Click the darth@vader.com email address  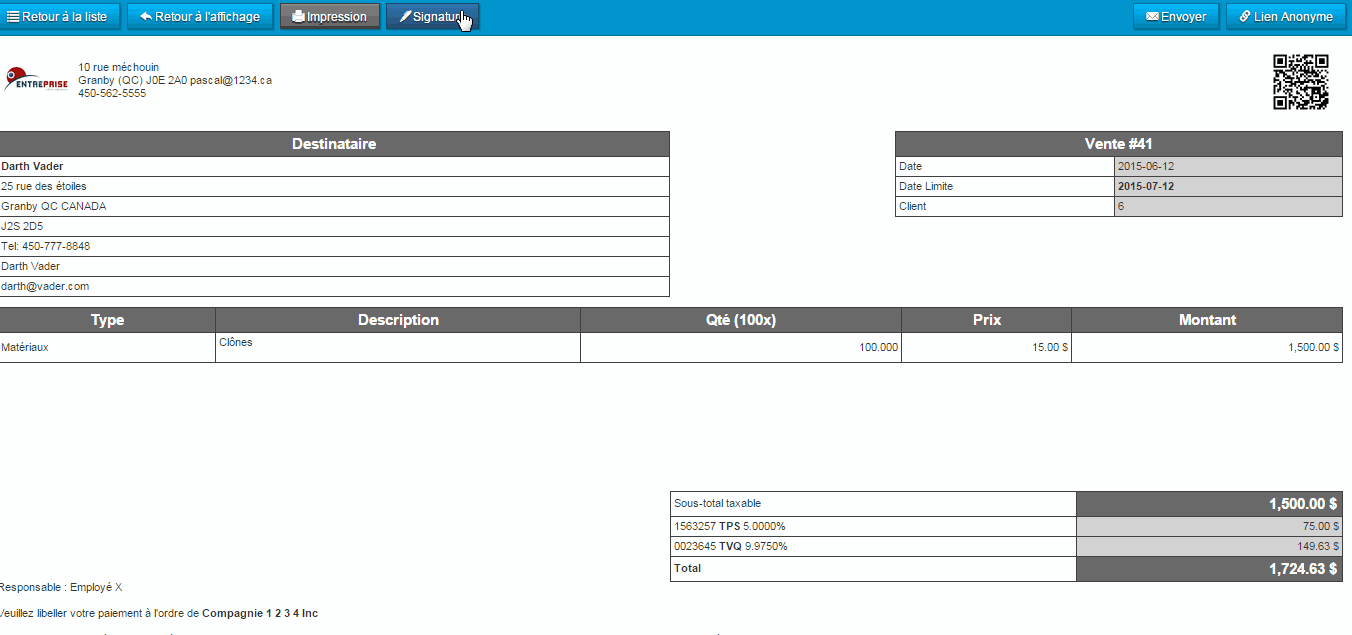(45, 286)
